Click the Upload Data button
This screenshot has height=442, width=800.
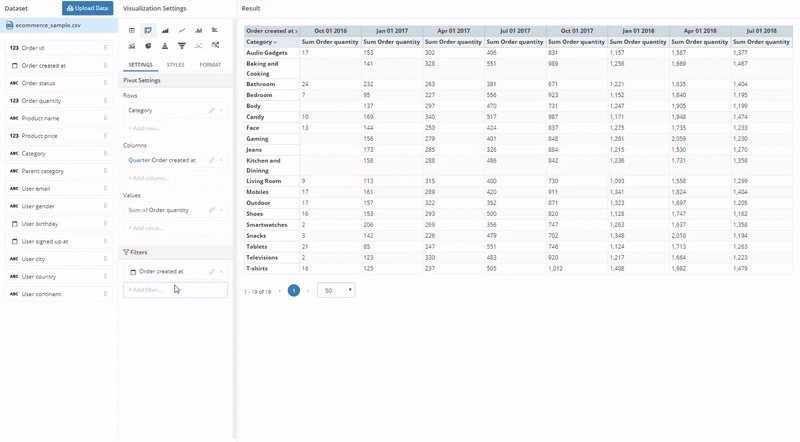87,8
